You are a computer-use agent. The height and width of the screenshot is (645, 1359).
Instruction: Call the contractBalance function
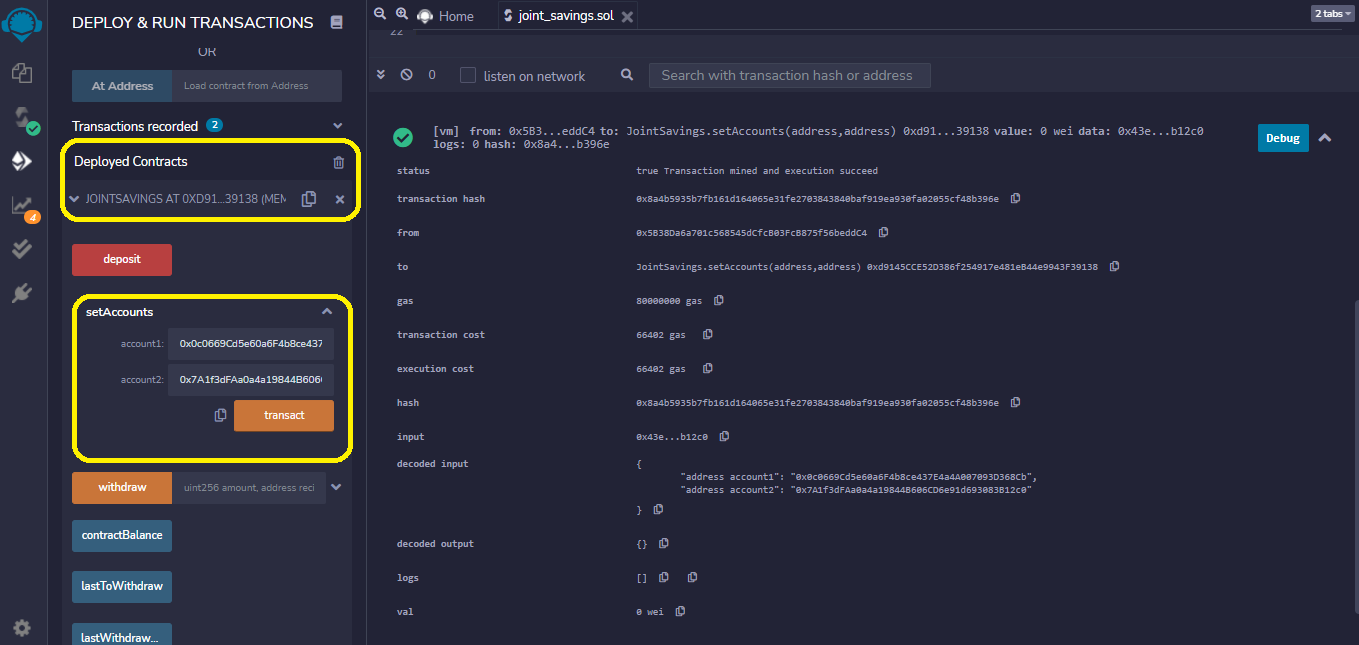(x=122, y=536)
